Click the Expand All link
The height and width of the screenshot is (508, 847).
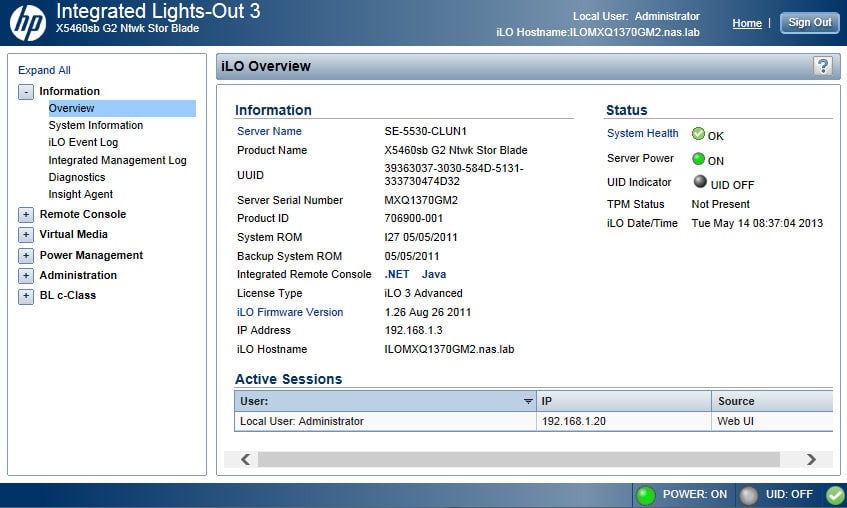coord(44,70)
